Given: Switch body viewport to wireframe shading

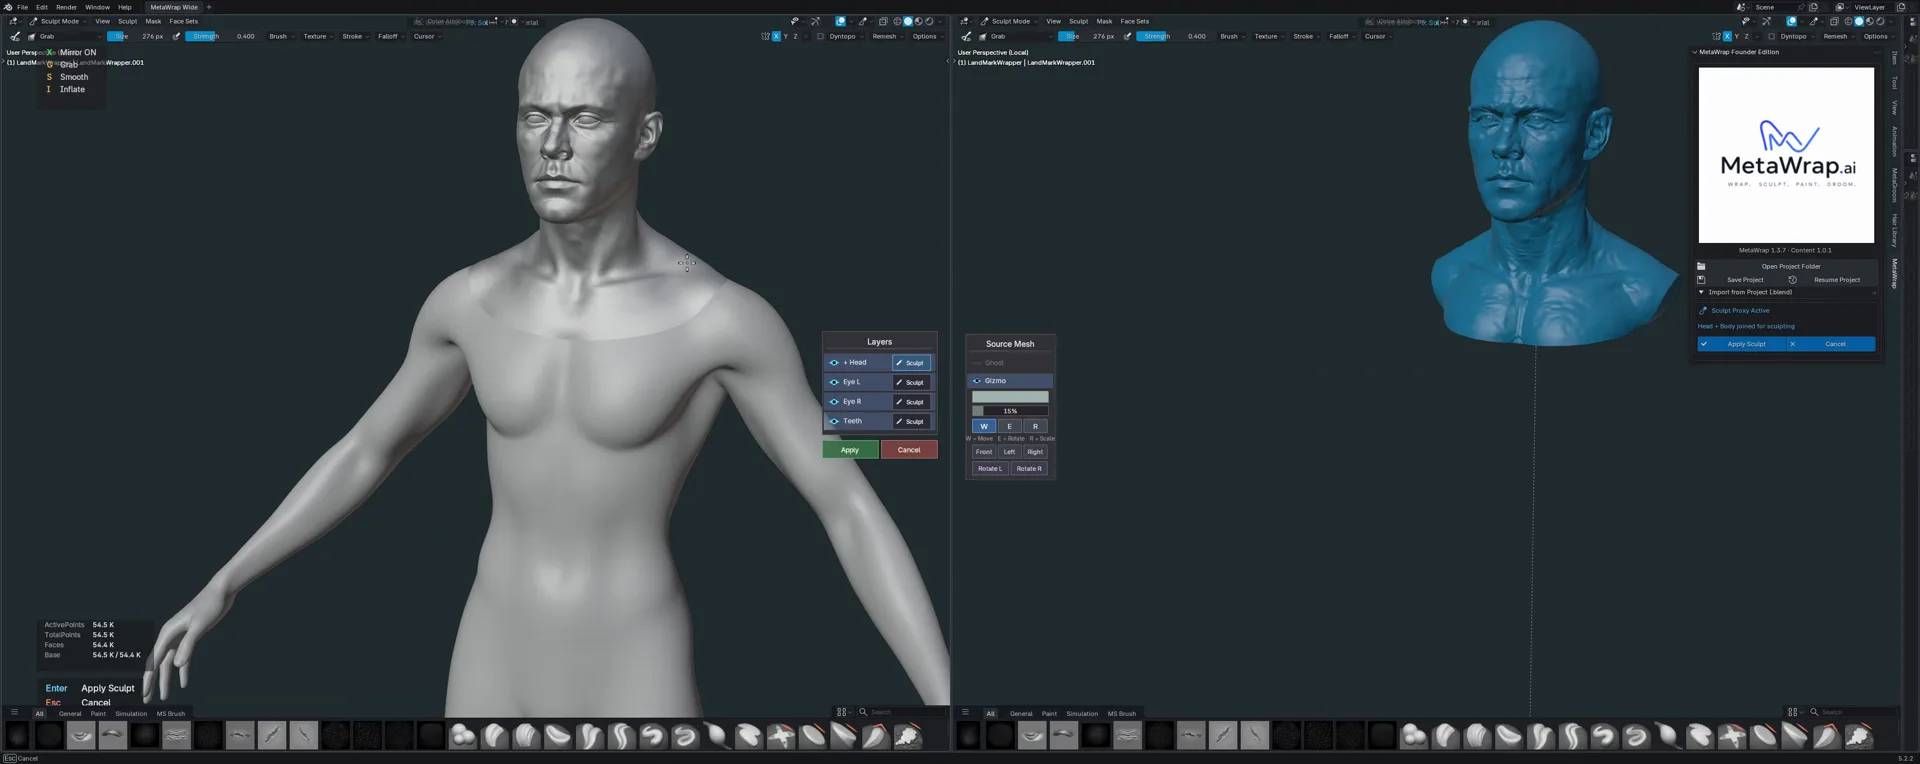Looking at the screenshot, I should [x=897, y=21].
